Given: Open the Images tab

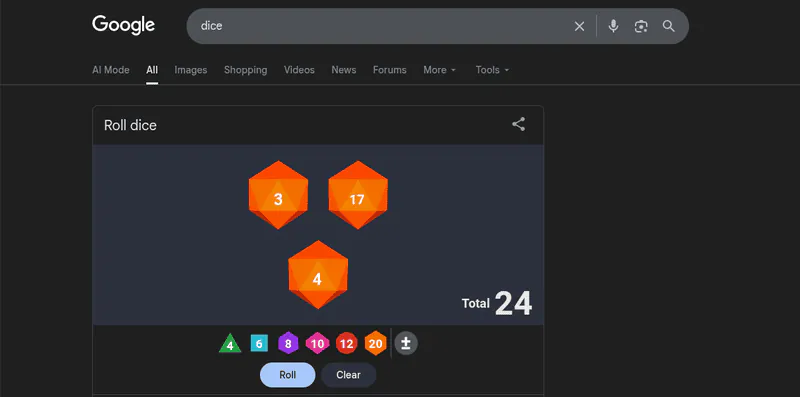Looking at the screenshot, I should point(191,70).
